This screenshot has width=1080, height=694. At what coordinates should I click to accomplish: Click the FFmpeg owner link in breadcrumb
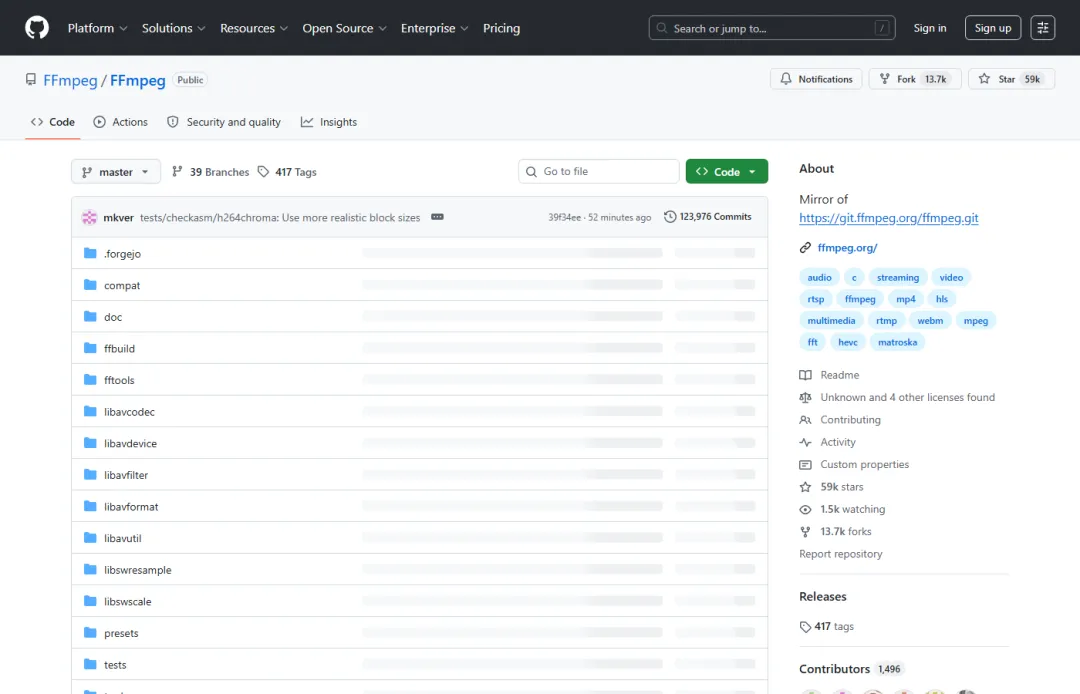tap(70, 81)
